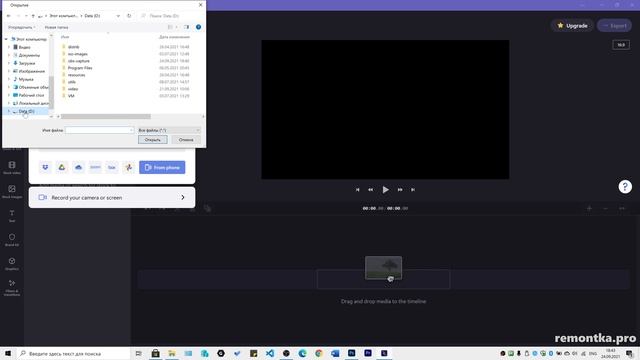
Task: Select Music (Музыка) in the tree
Action: [26, 79]
